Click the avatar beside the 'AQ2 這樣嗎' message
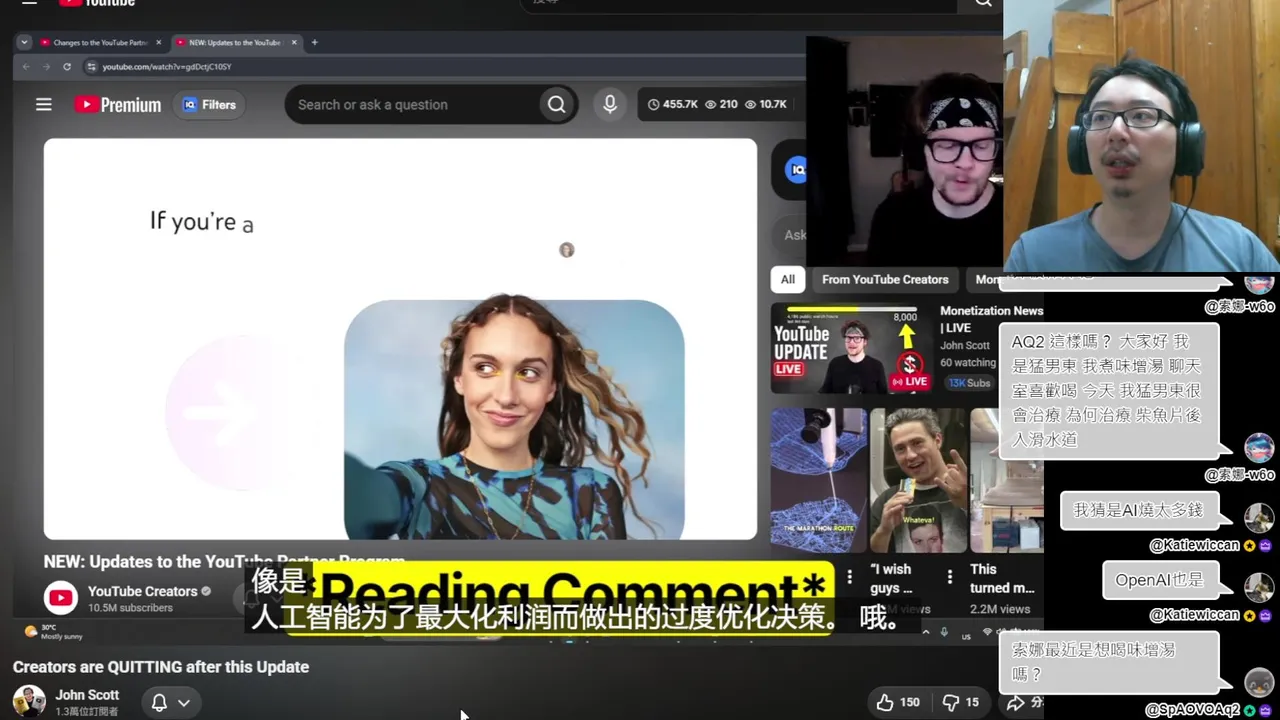Viewport: 1280px width, 720px height. click(1258, 447)
